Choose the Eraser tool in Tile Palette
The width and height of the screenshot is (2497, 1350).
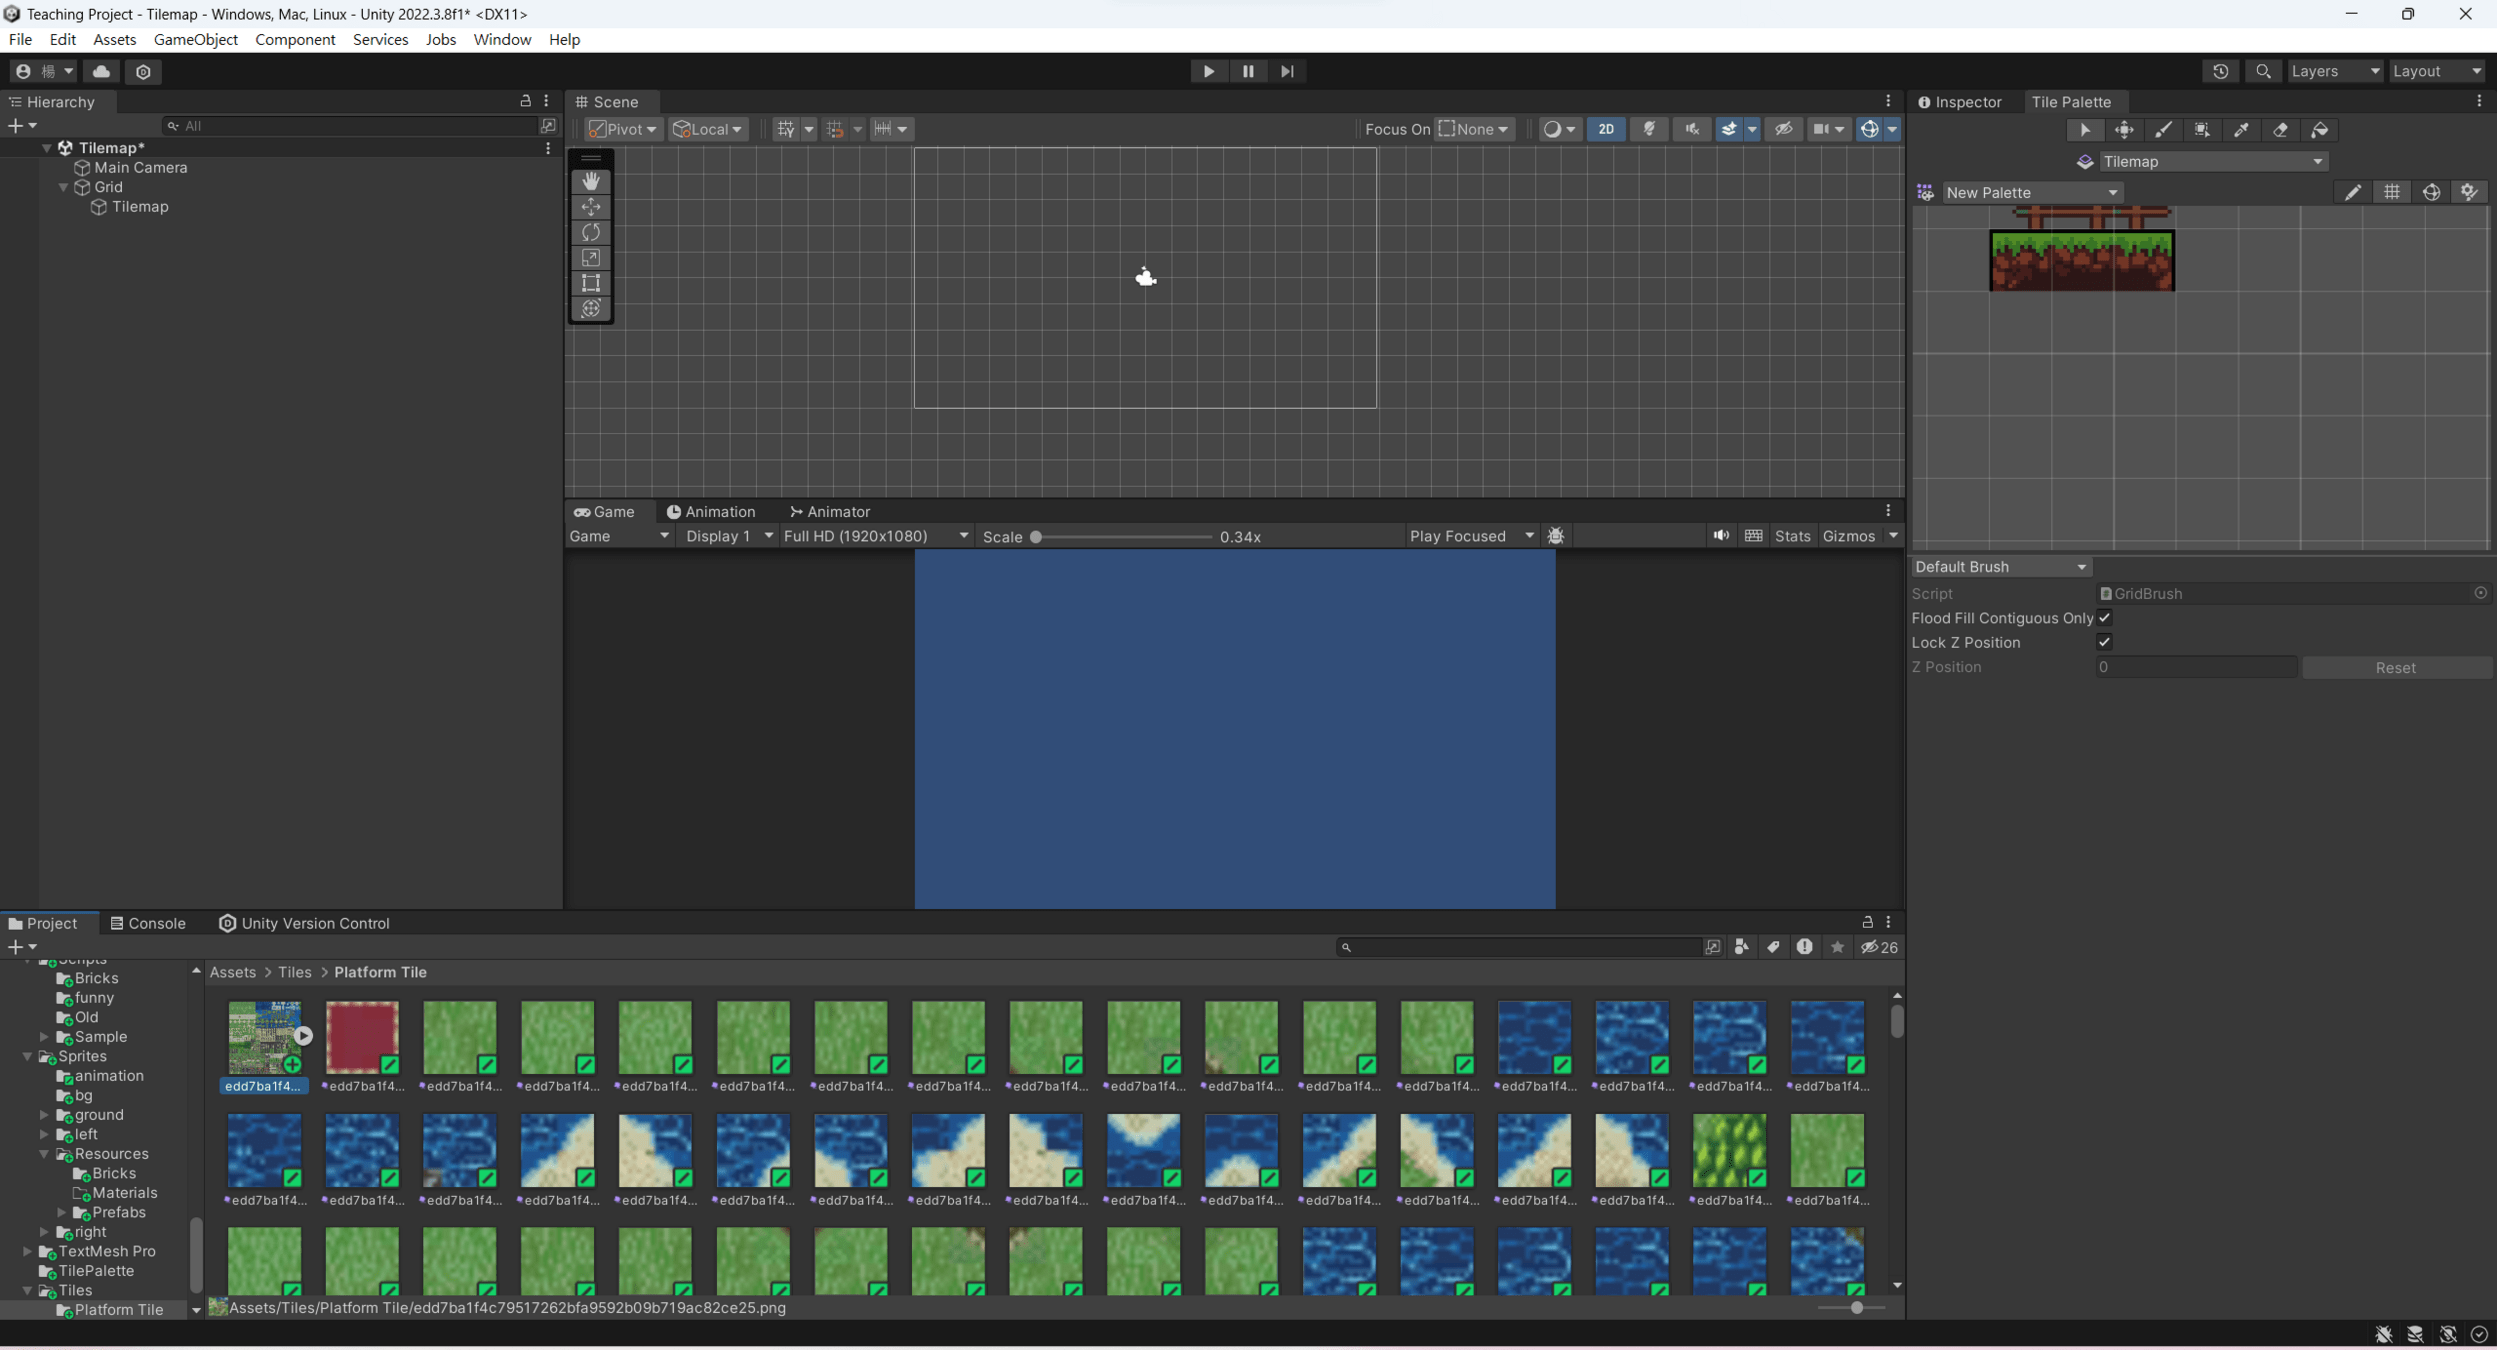click(x=2281, y=130)
